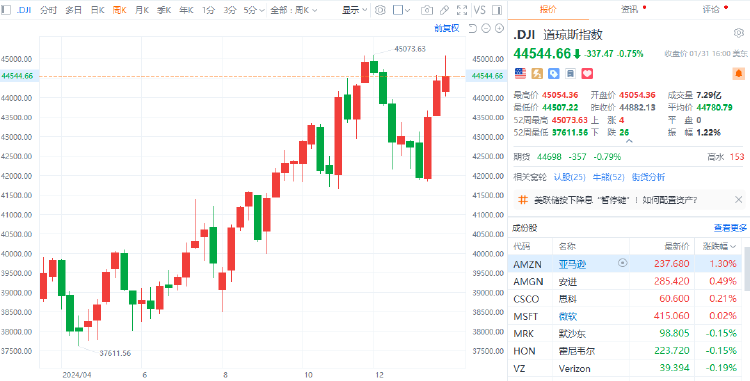
Task: Click hashtag icon of news banner
Action: coord(524,200)
